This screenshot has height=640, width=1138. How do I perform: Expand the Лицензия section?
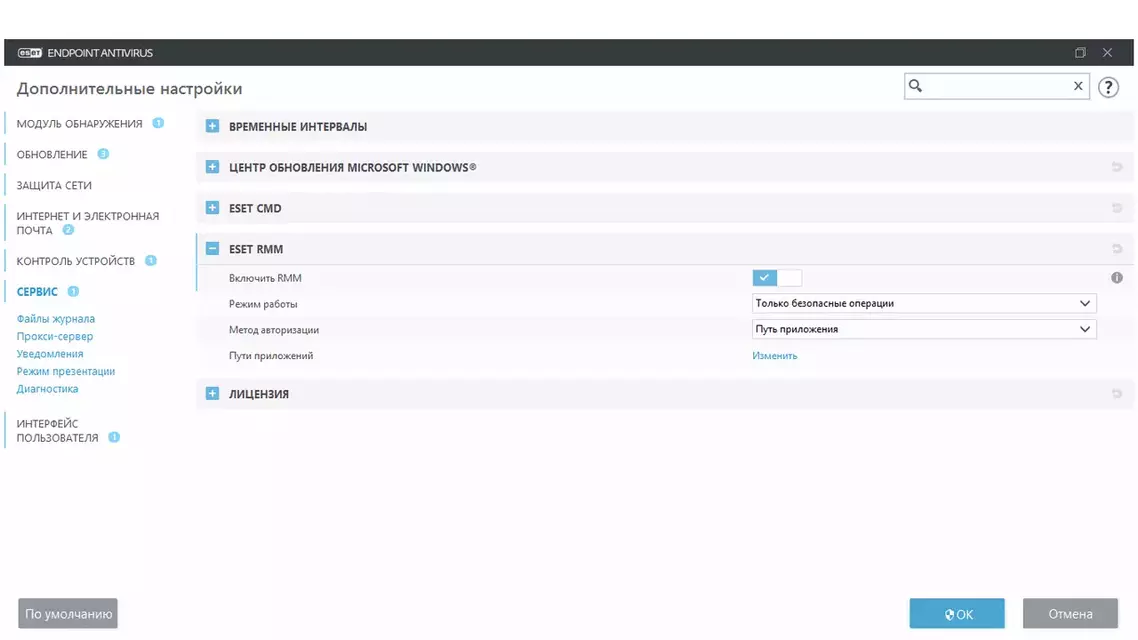tap(212, 393)
